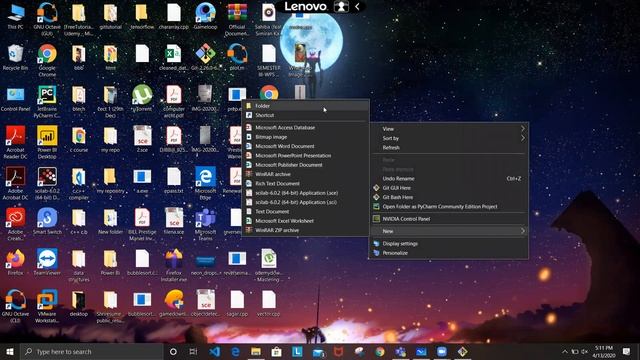Create a new Text Document
The width and height of the screenshot is (640, 360).
click(306, 211)
